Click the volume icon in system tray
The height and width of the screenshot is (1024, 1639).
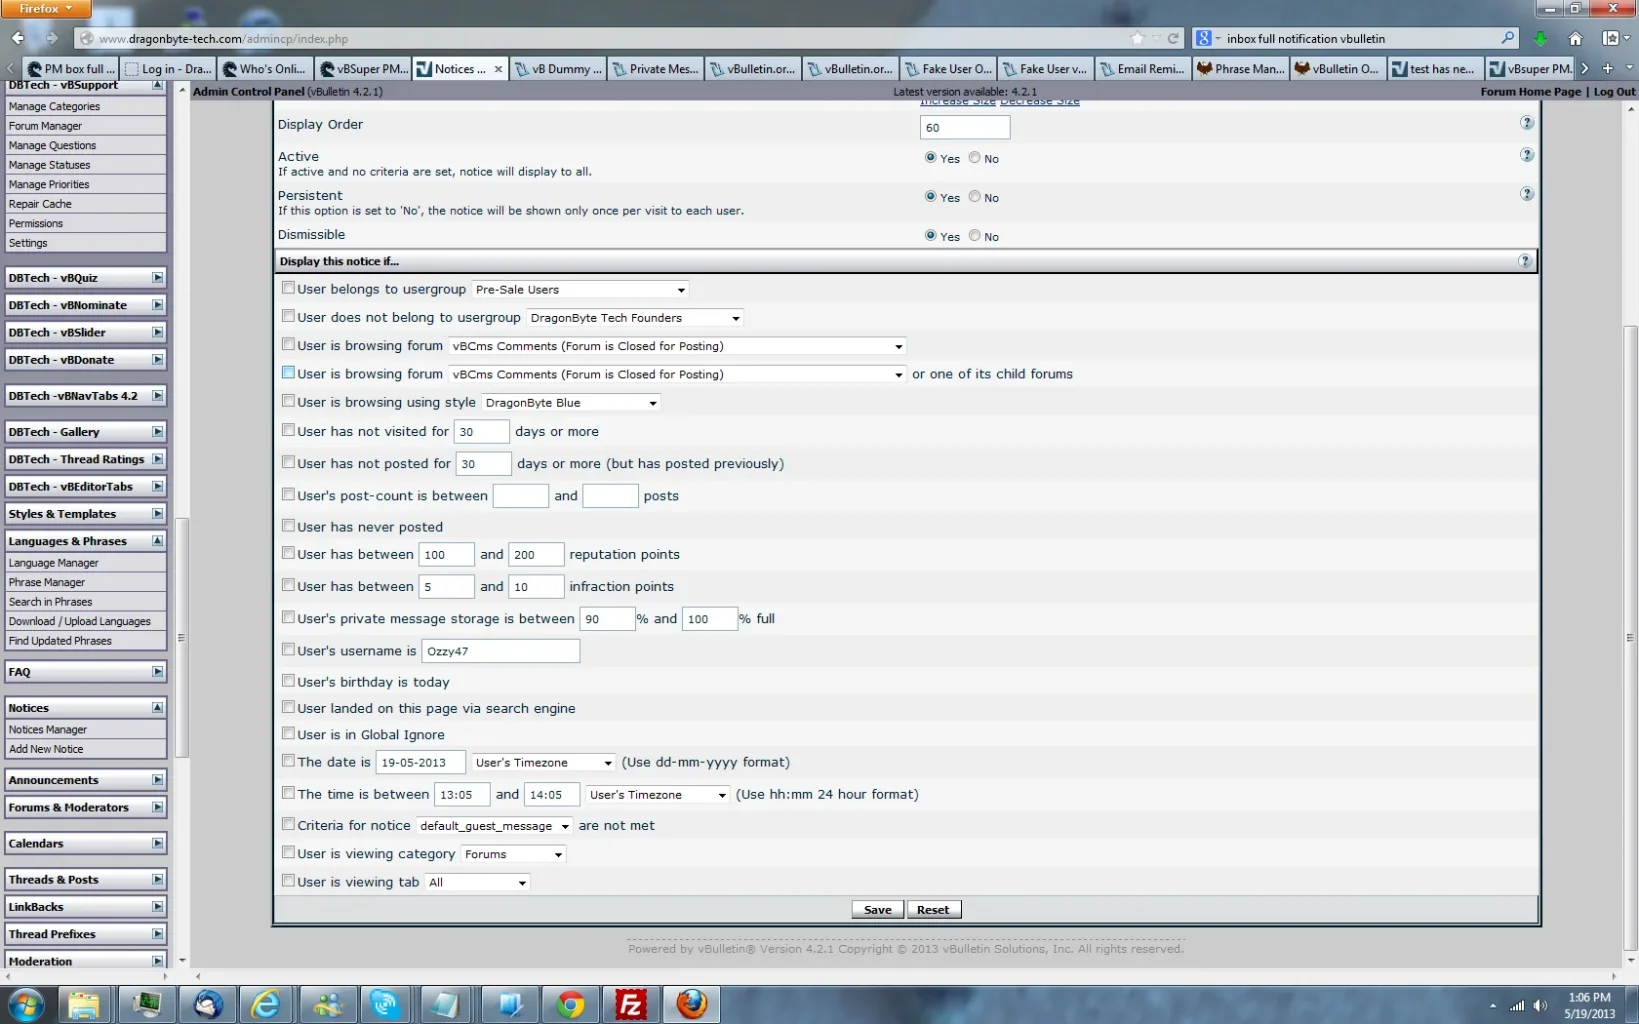tap(1540, 1005)
